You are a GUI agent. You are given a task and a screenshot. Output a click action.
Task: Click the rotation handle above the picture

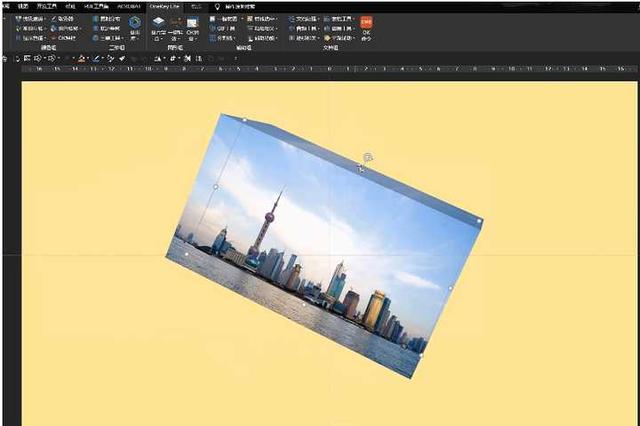coord(368,157)
